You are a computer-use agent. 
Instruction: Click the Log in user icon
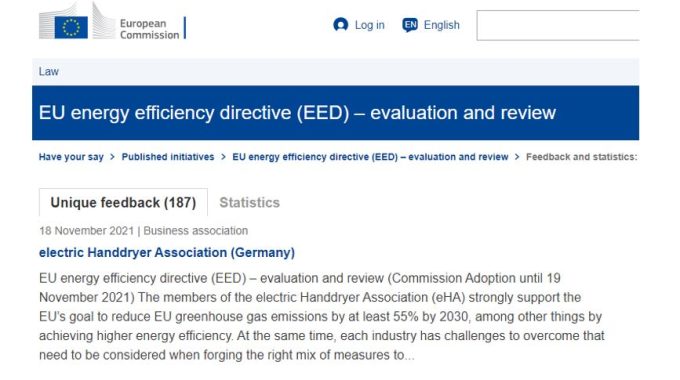click(x=340, y=25)
